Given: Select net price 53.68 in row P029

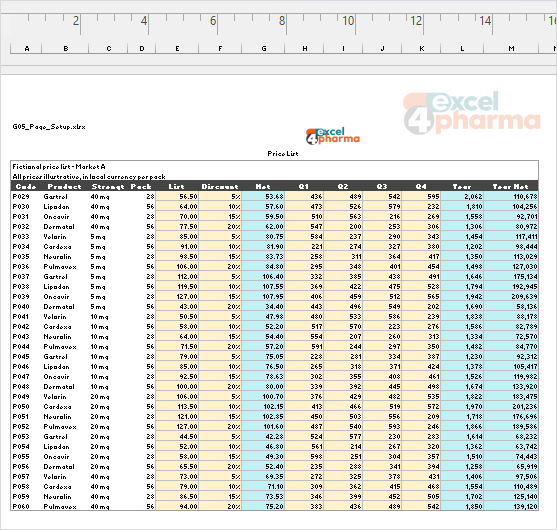Looking at the screenshot, I should point(263,196).
